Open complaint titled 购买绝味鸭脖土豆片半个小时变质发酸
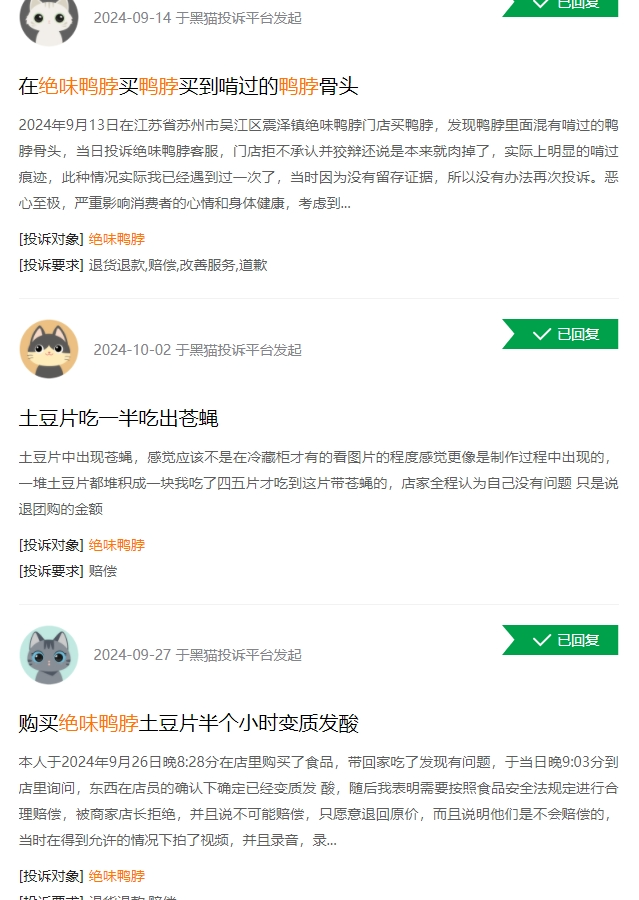The image size is (639, 900). tap(188, 723)
